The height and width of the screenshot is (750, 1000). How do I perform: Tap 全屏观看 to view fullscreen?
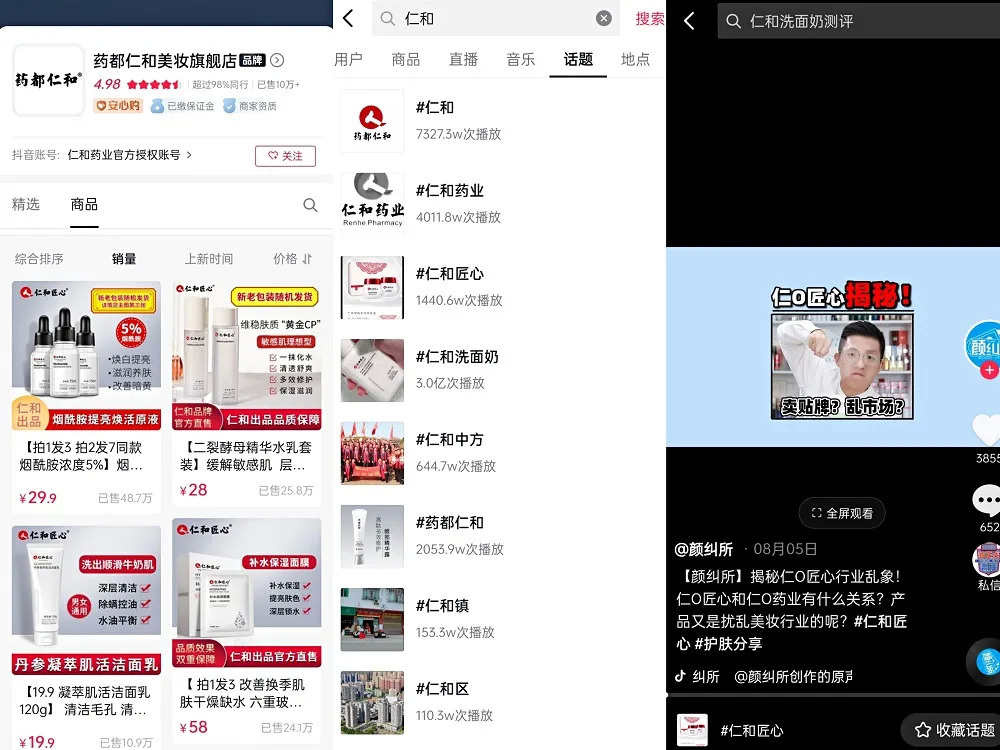841,513
